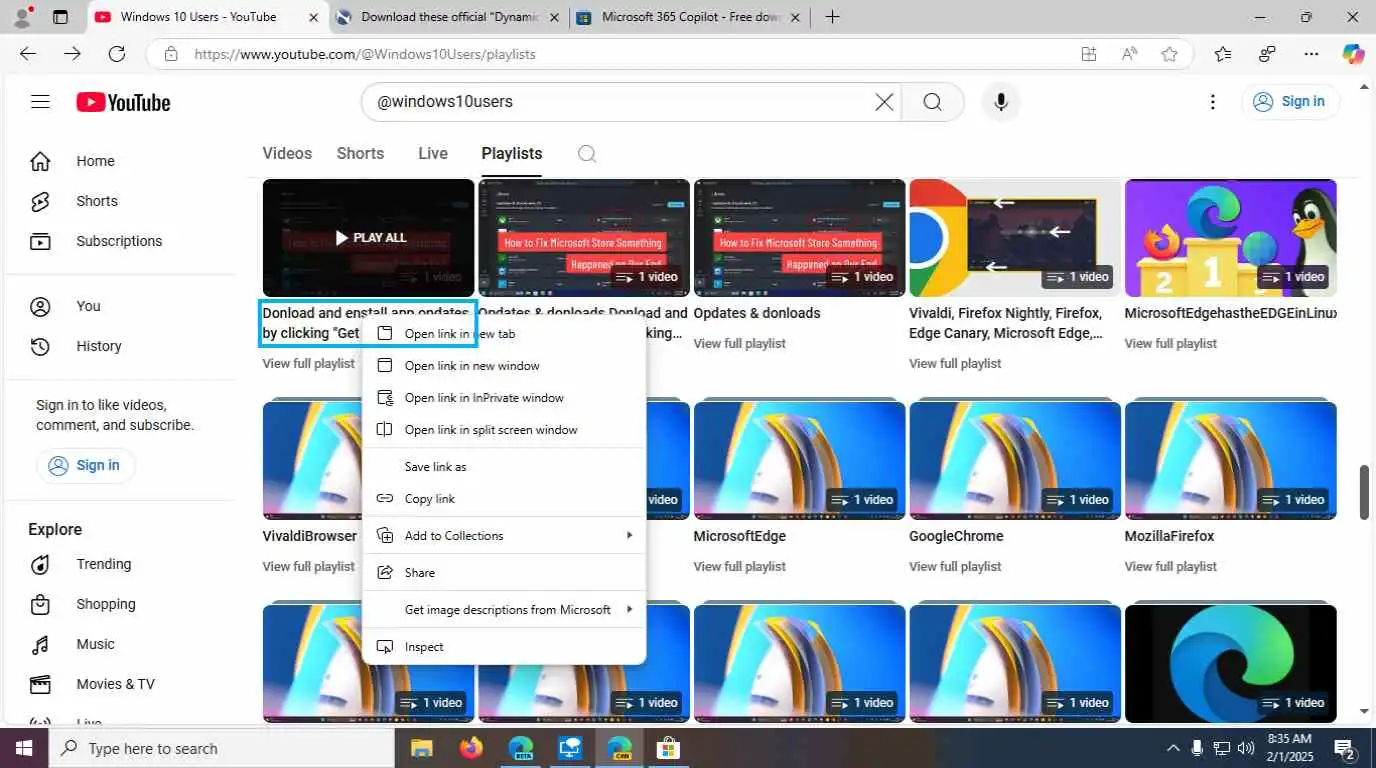1376x768 pixels.
Task: Choose Open link in new window
Action: click(x=504, y=365)
